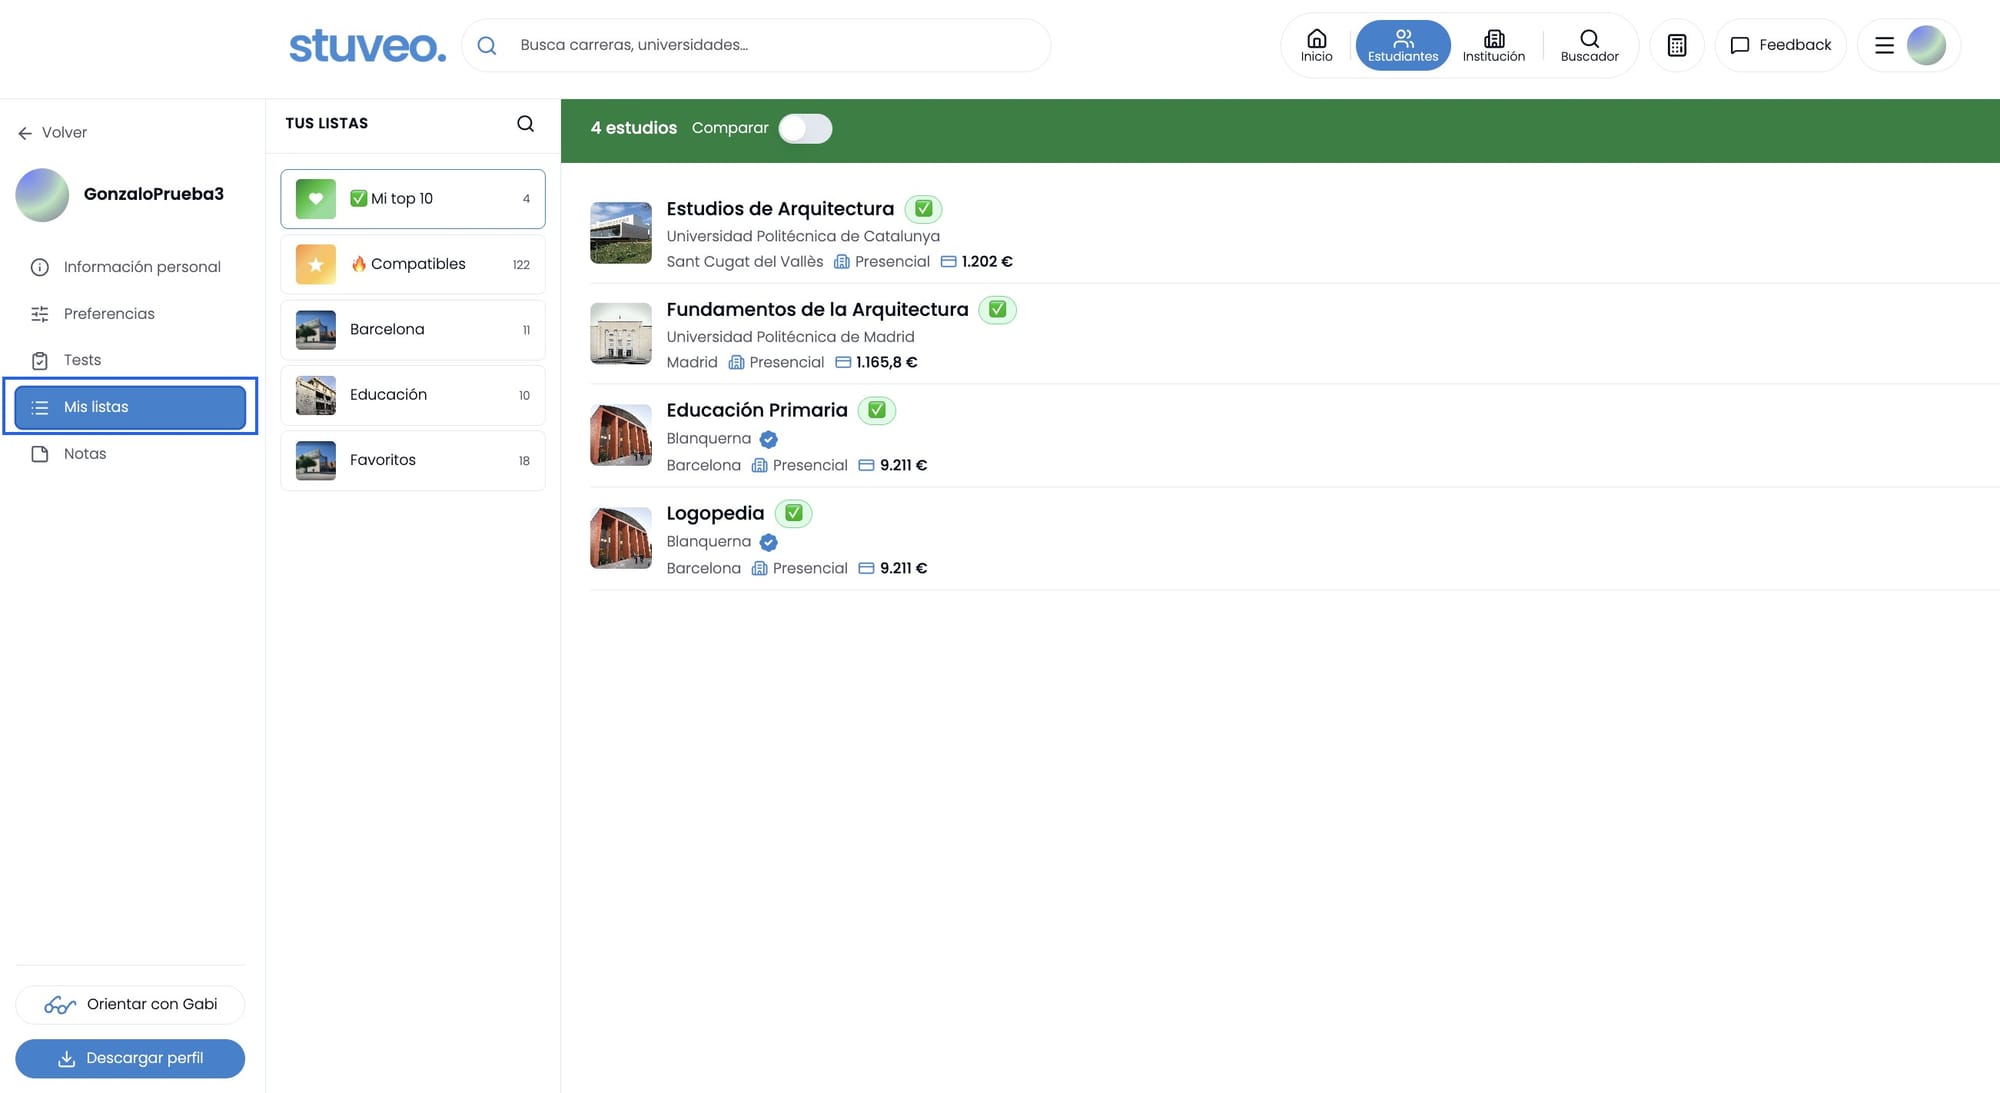
Task: Open the Inicio home tab
Action: [1316, 45]
